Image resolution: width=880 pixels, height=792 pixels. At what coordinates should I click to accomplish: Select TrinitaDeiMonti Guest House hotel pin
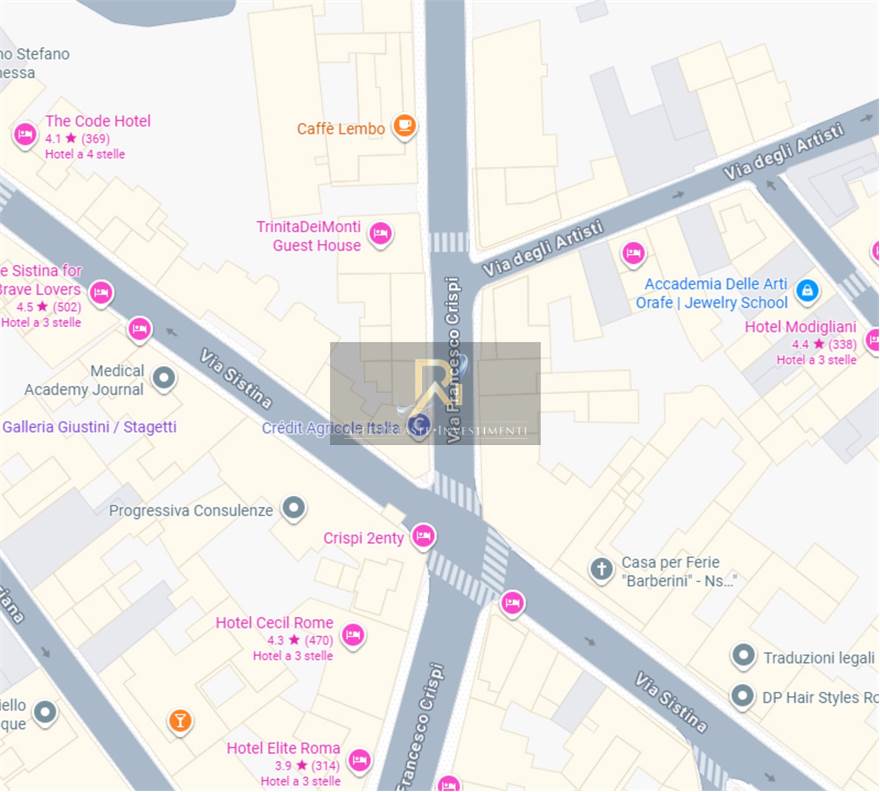point(381,234)
